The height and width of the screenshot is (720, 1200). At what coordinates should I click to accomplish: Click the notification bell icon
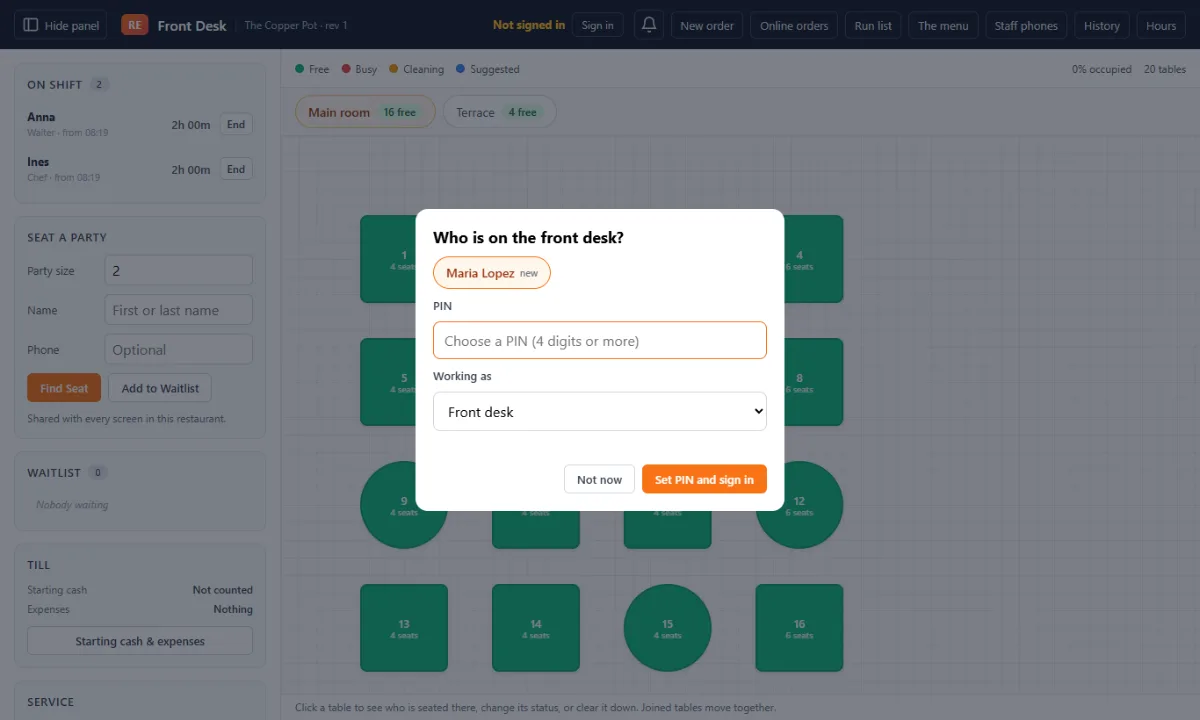649,25
